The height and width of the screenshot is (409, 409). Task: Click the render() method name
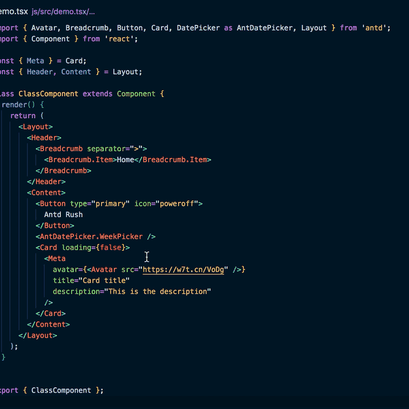click(x=18, y=105)
